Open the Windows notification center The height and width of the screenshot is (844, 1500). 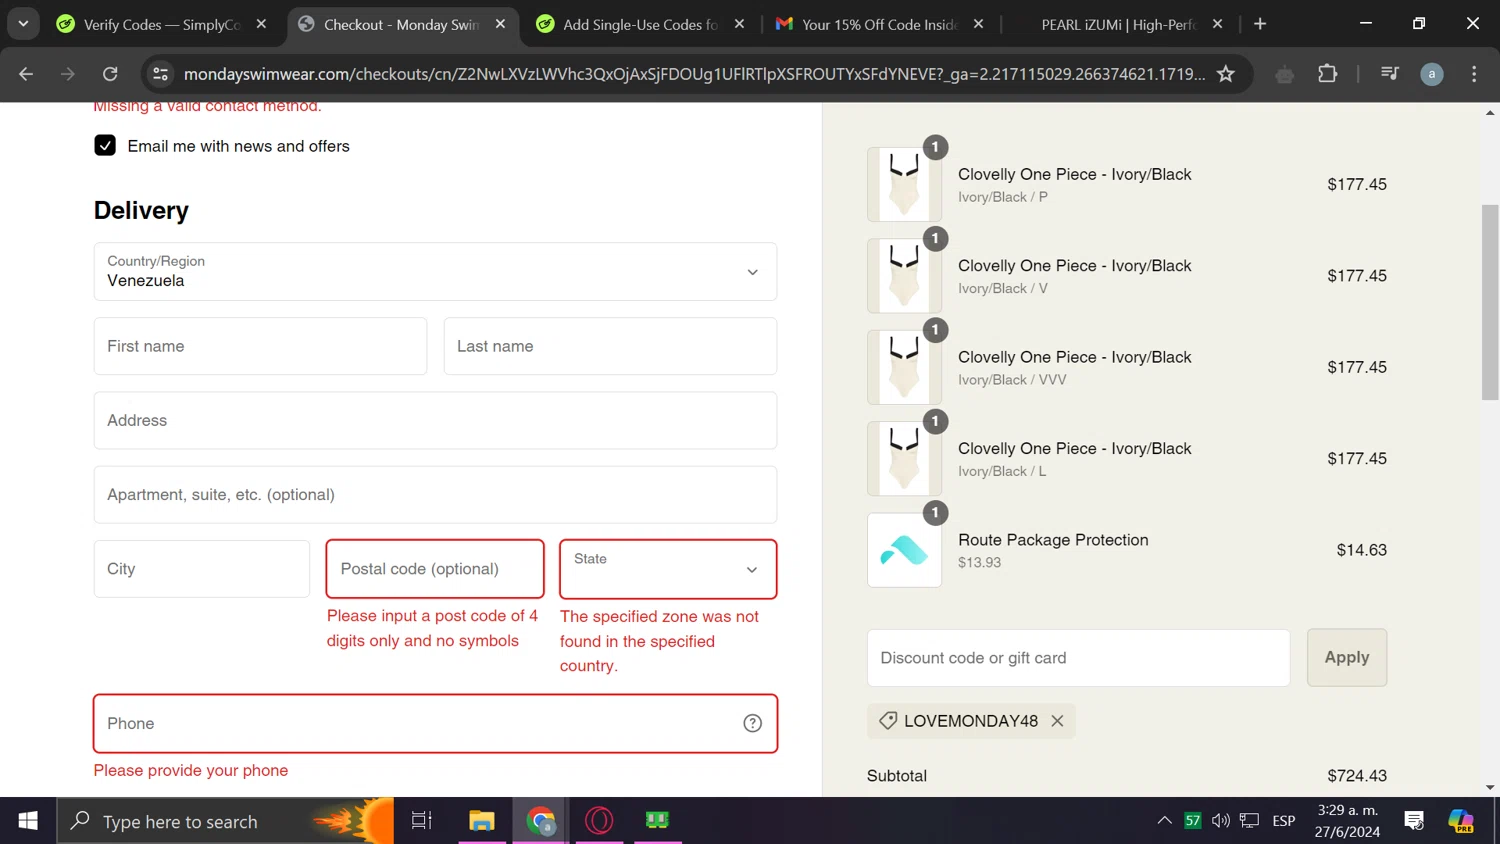pos(1414,821)
